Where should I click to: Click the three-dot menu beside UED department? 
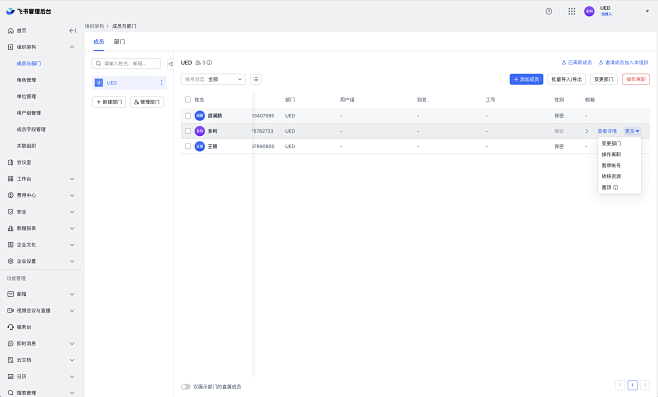point(162,83)
